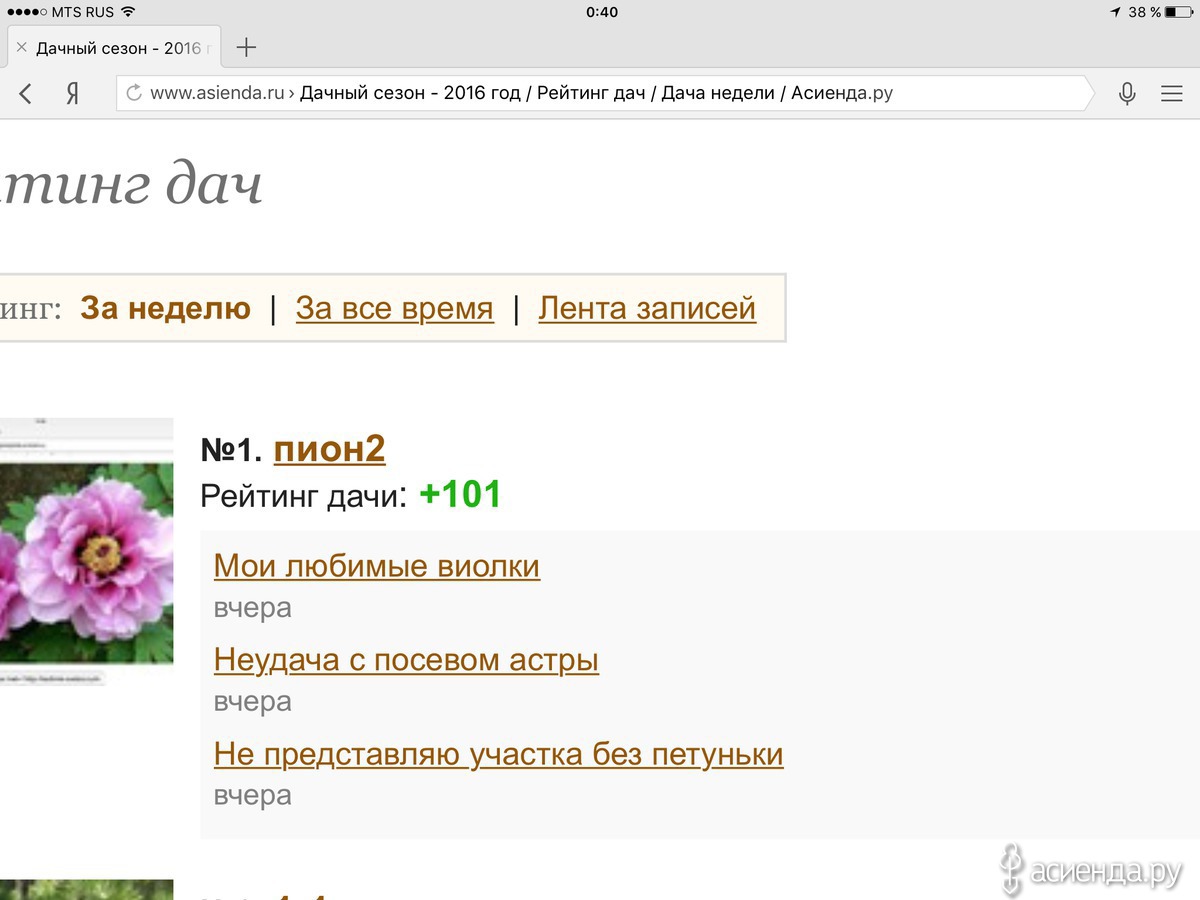Open a new tab with plus icon
The width and height of the screenshot is (1200, 900).
tap(246, 47)
